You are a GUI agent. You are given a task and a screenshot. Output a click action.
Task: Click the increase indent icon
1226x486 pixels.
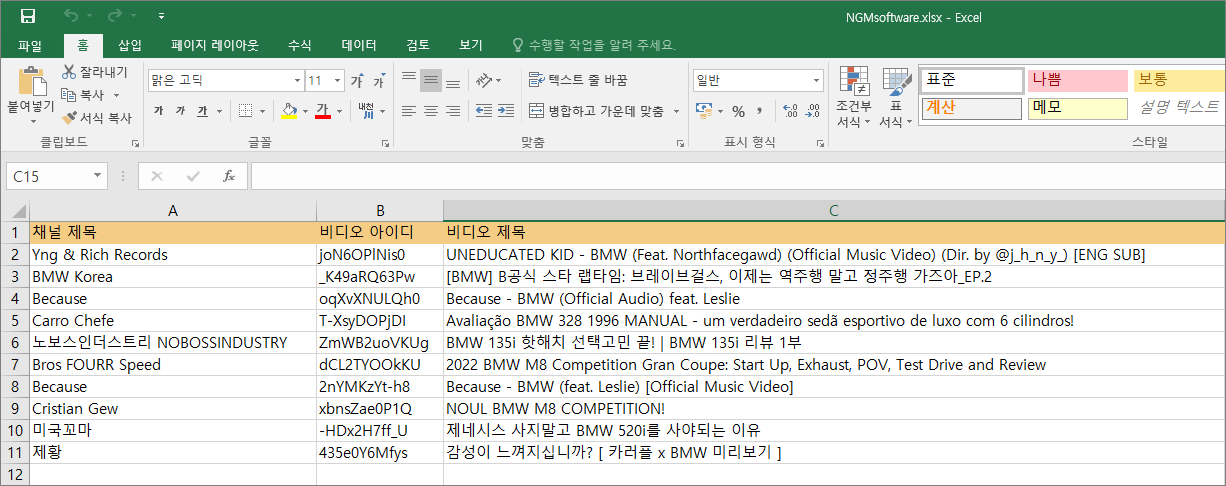click(x=505, y=110)
